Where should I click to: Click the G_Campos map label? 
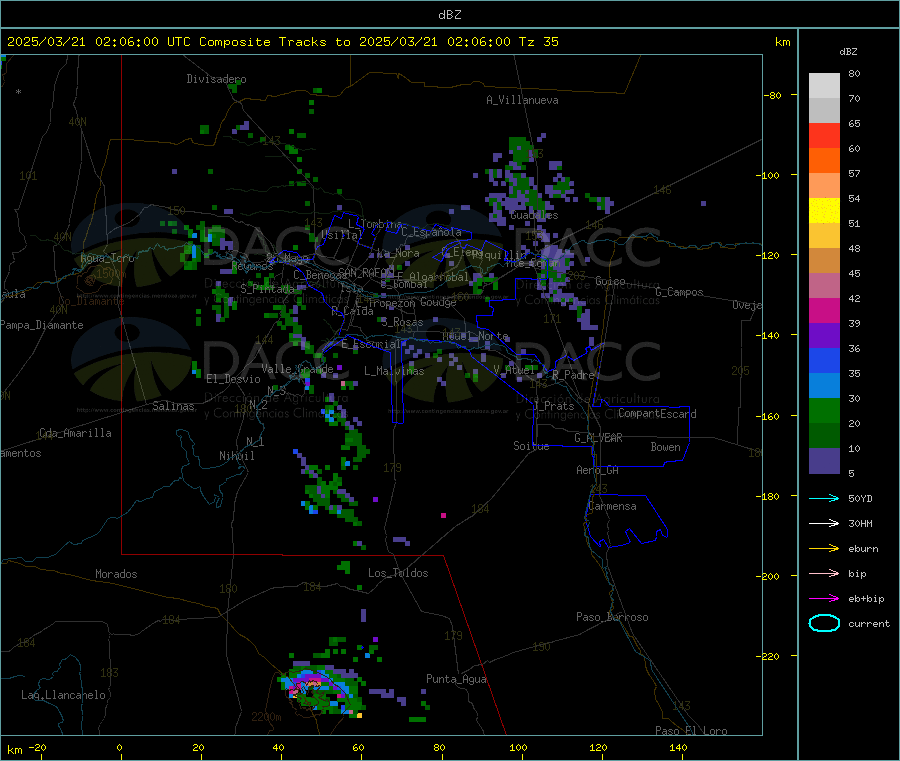click(x=680, y=292)
